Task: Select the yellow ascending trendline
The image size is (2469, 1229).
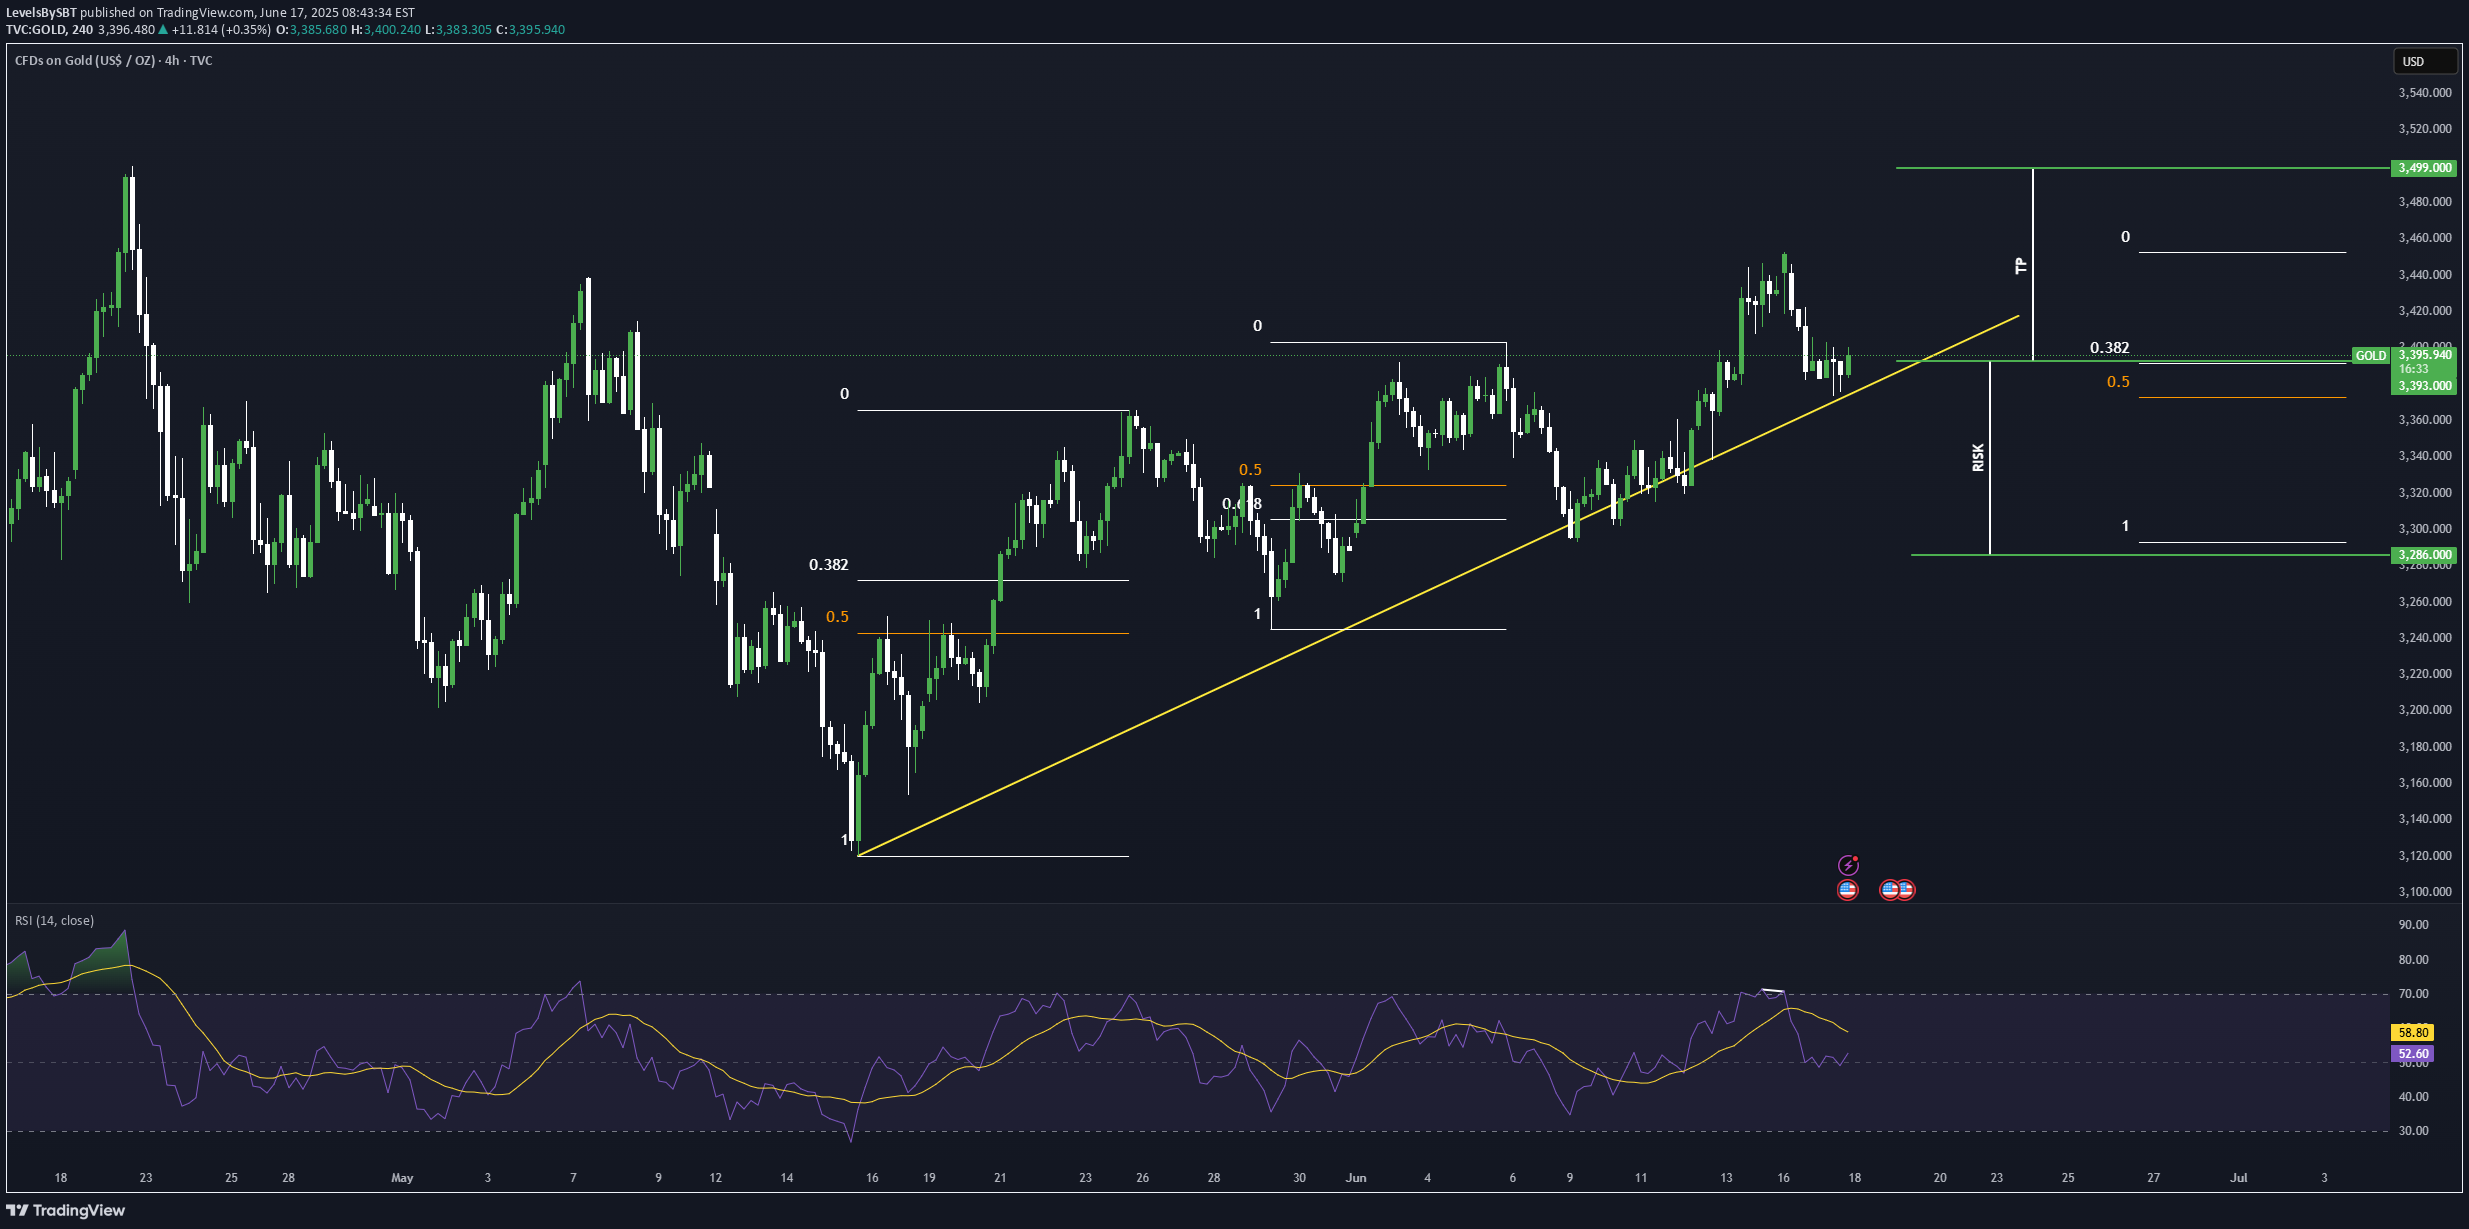Action: point(1437,587)
